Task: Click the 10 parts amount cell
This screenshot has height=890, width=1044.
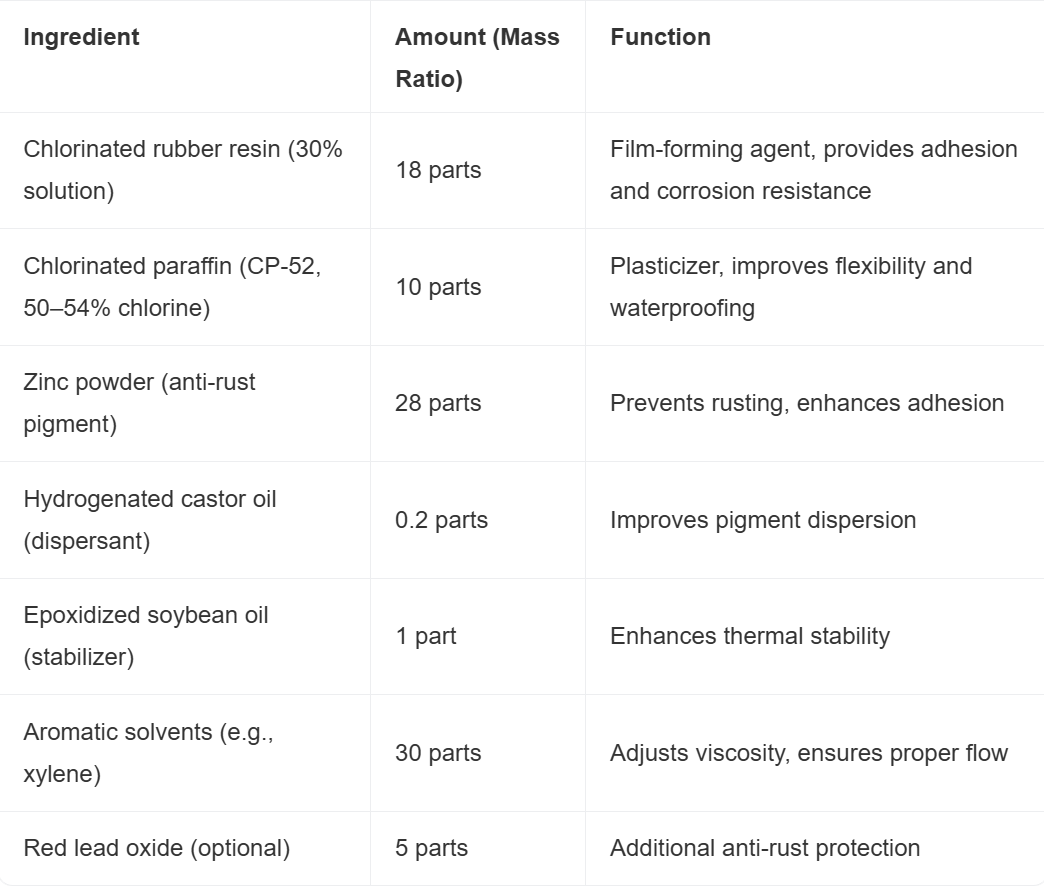Action: click(438, 287)
